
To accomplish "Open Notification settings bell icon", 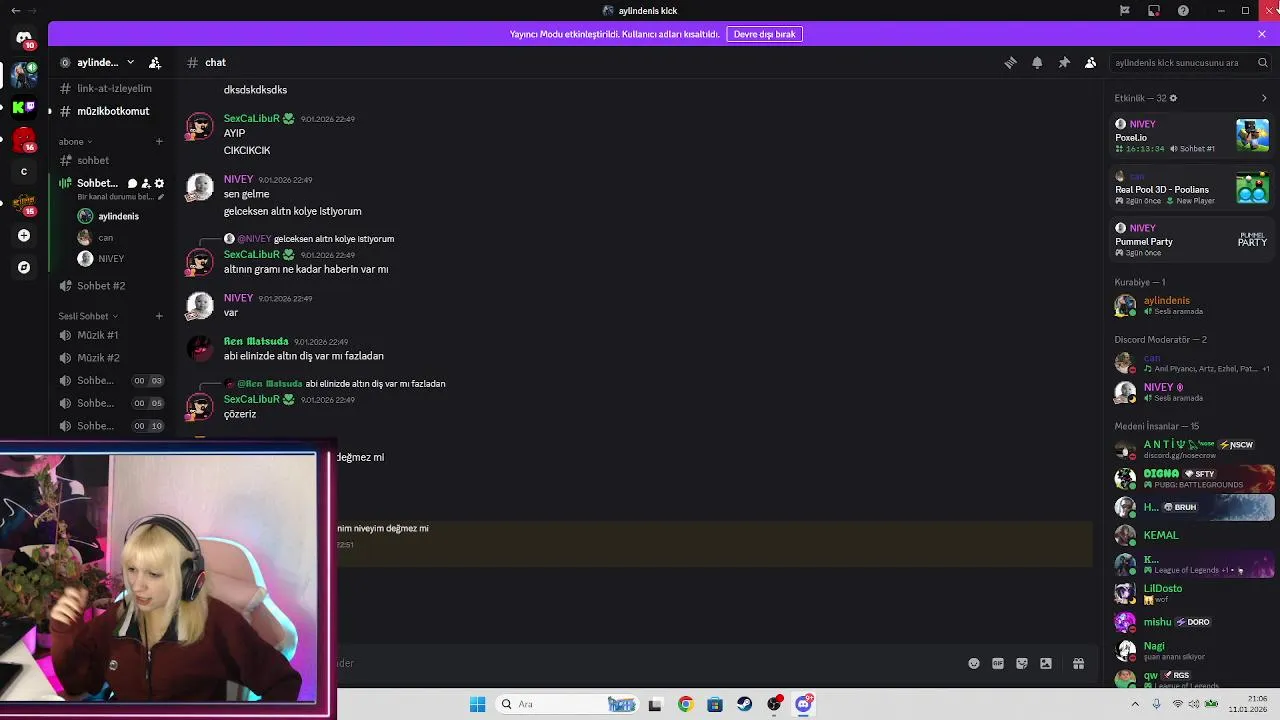I will 1037,62.
